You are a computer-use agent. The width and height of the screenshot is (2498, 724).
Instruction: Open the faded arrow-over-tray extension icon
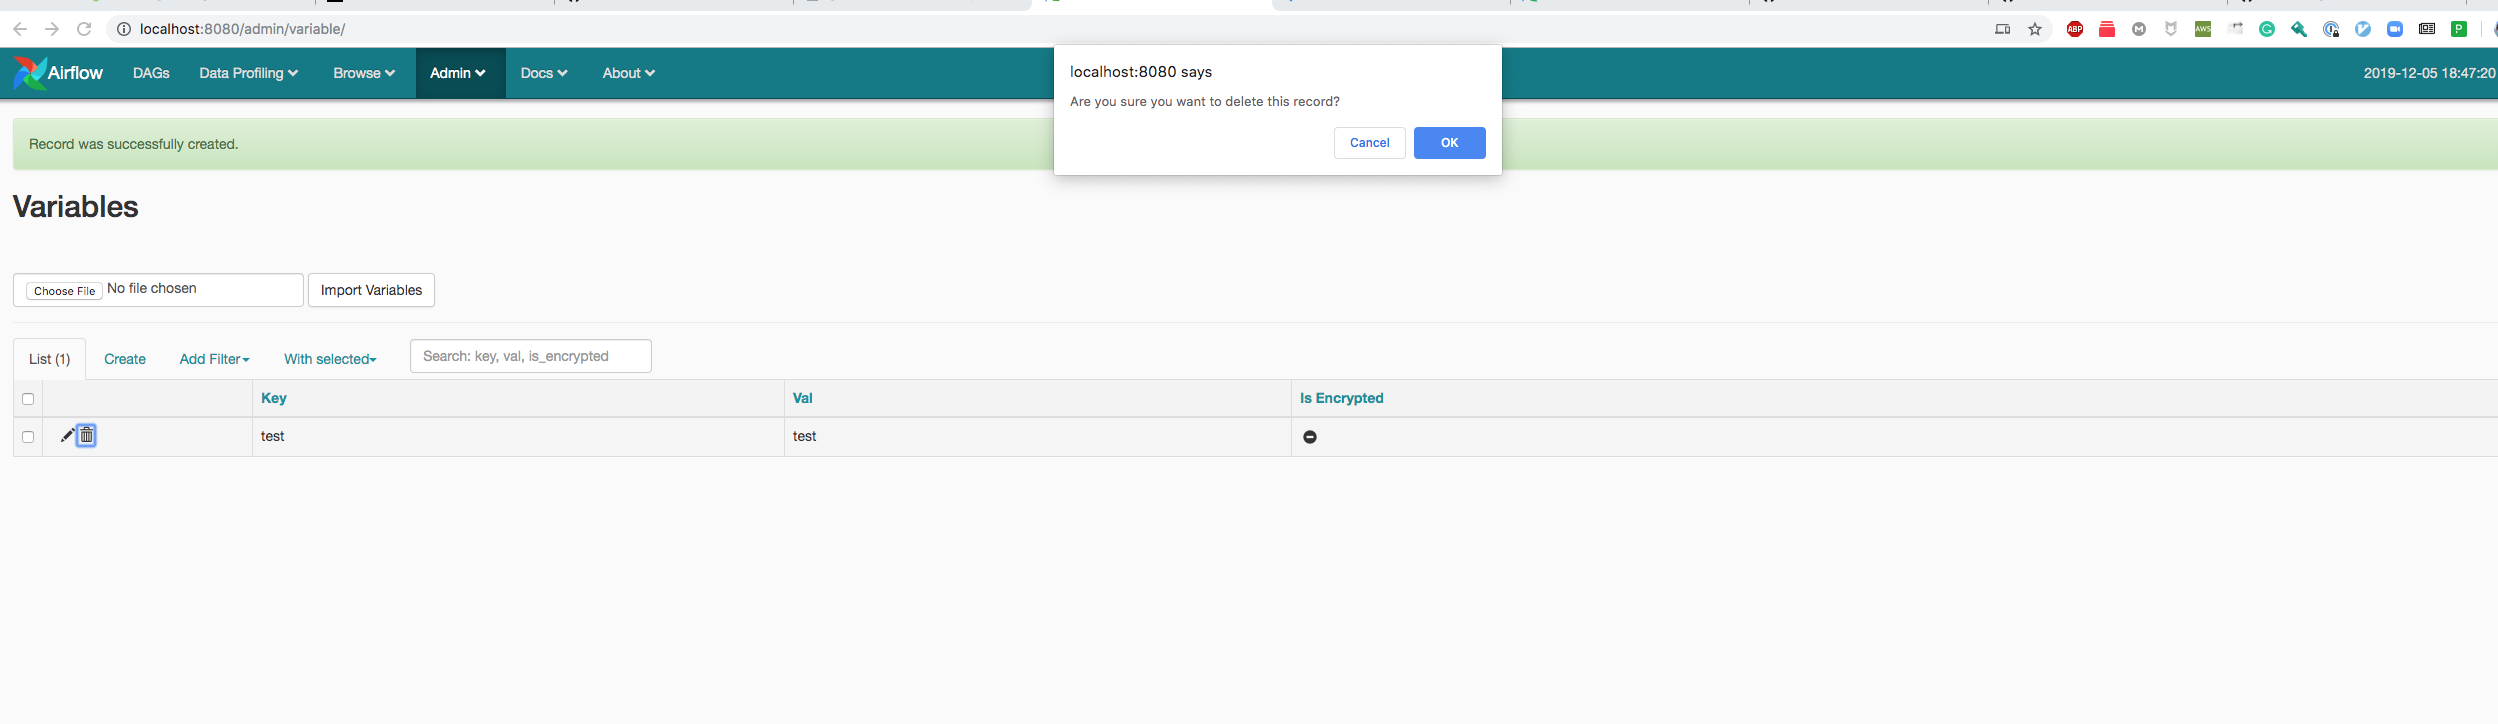[2235, 29]
